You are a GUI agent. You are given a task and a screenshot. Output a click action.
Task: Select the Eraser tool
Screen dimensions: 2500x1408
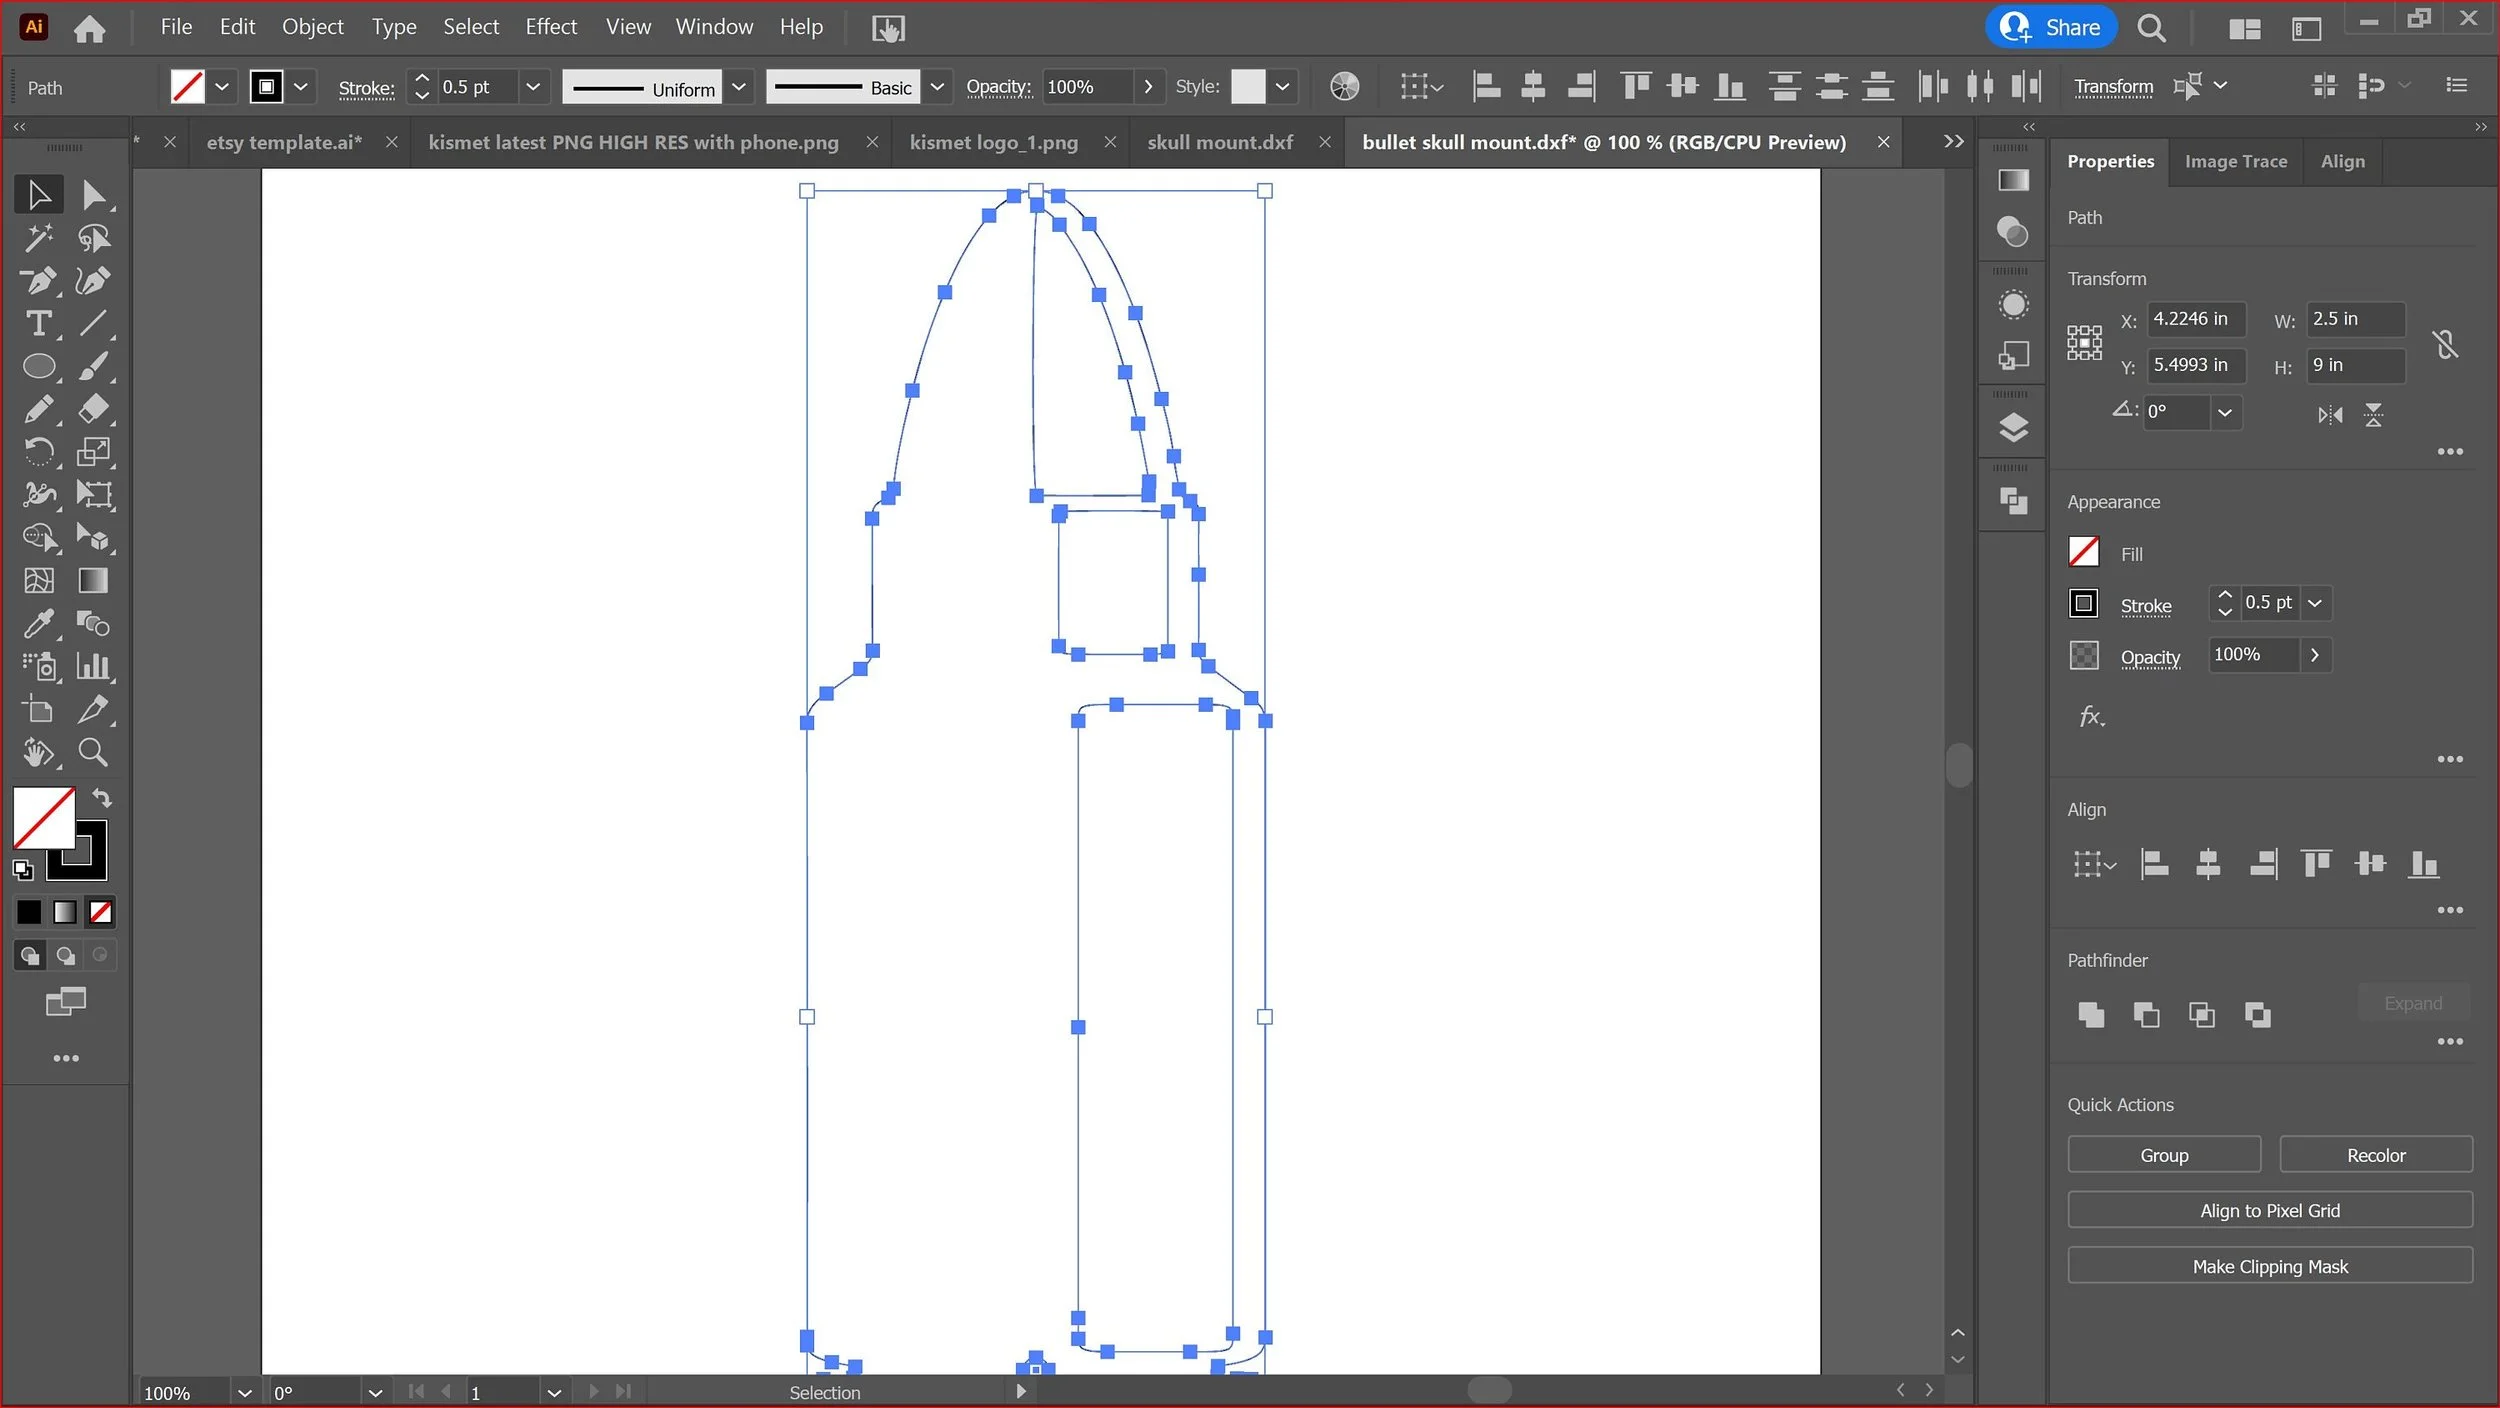[x=93, y=409]
